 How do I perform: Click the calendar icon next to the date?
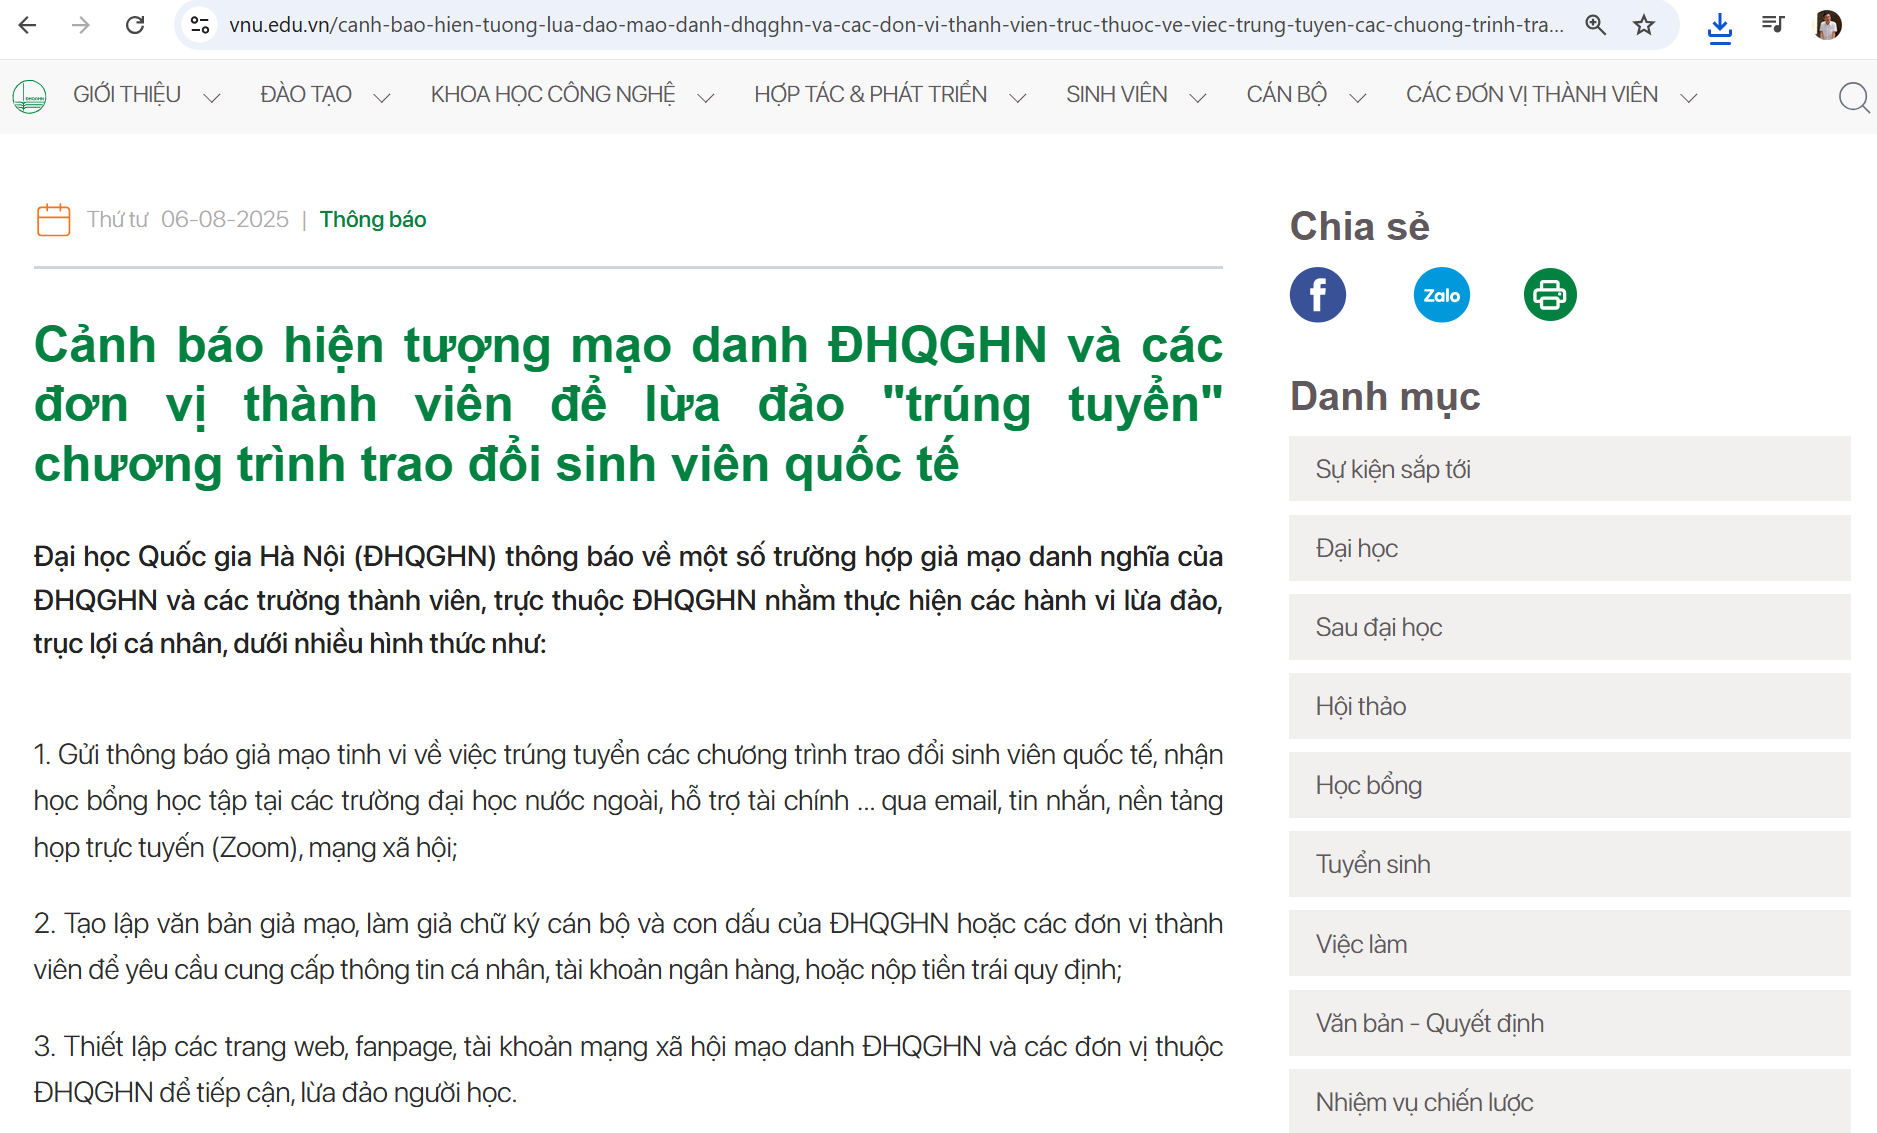click(53, 219)
